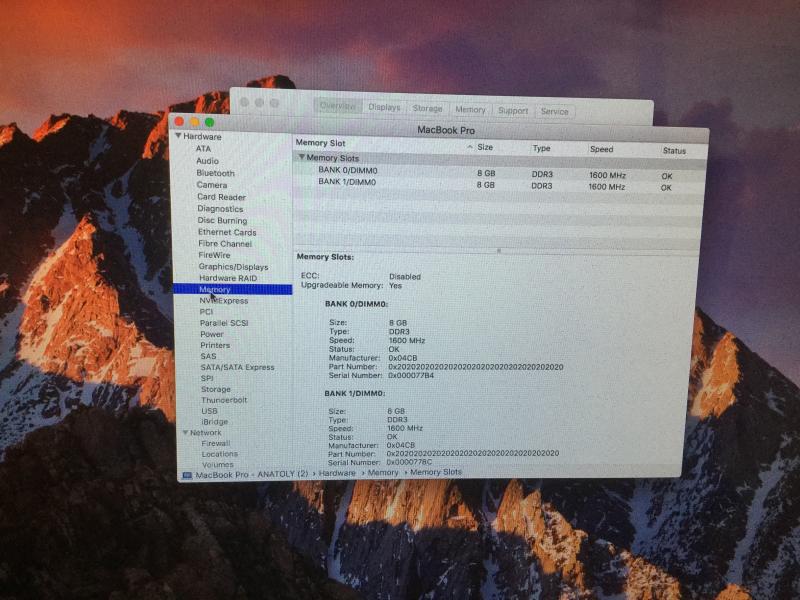Image resolution: width=800 pixels, height=600 pixels.
Task: Click the Upgradeable Memory value Yes
Action: click(395, 286)
